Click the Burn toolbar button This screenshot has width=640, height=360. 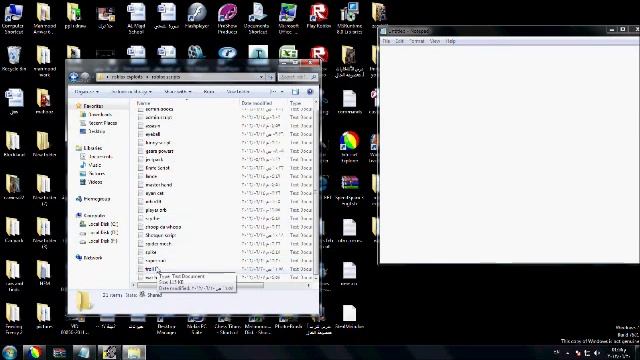(x=209, y=92)
